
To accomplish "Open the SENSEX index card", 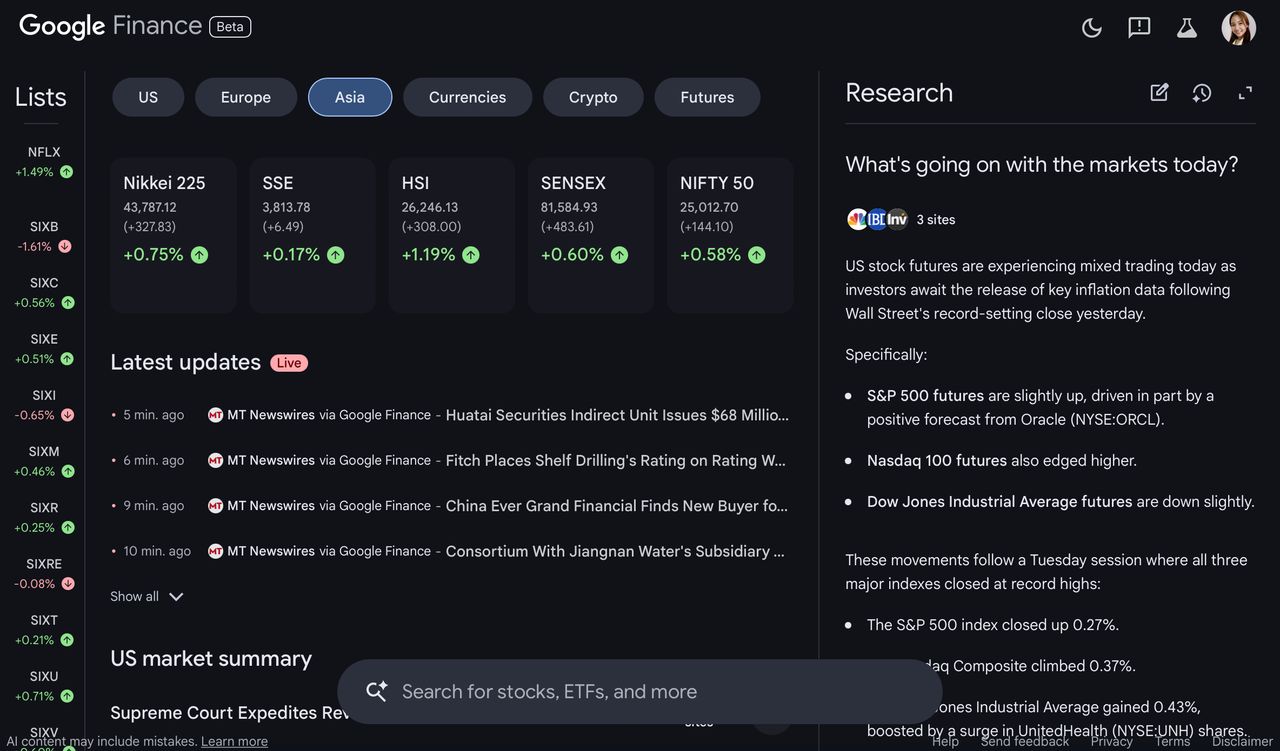I will pos(590,235).
